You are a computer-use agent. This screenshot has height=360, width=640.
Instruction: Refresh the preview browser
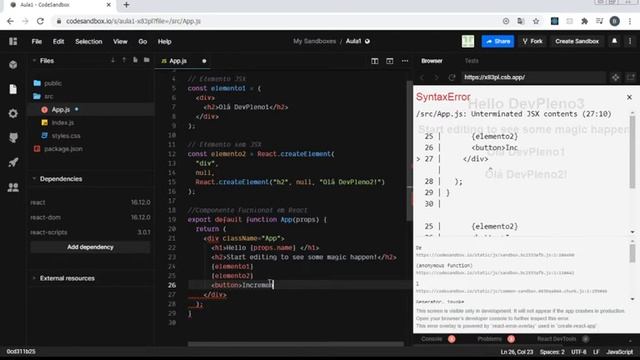coord(451,77)
